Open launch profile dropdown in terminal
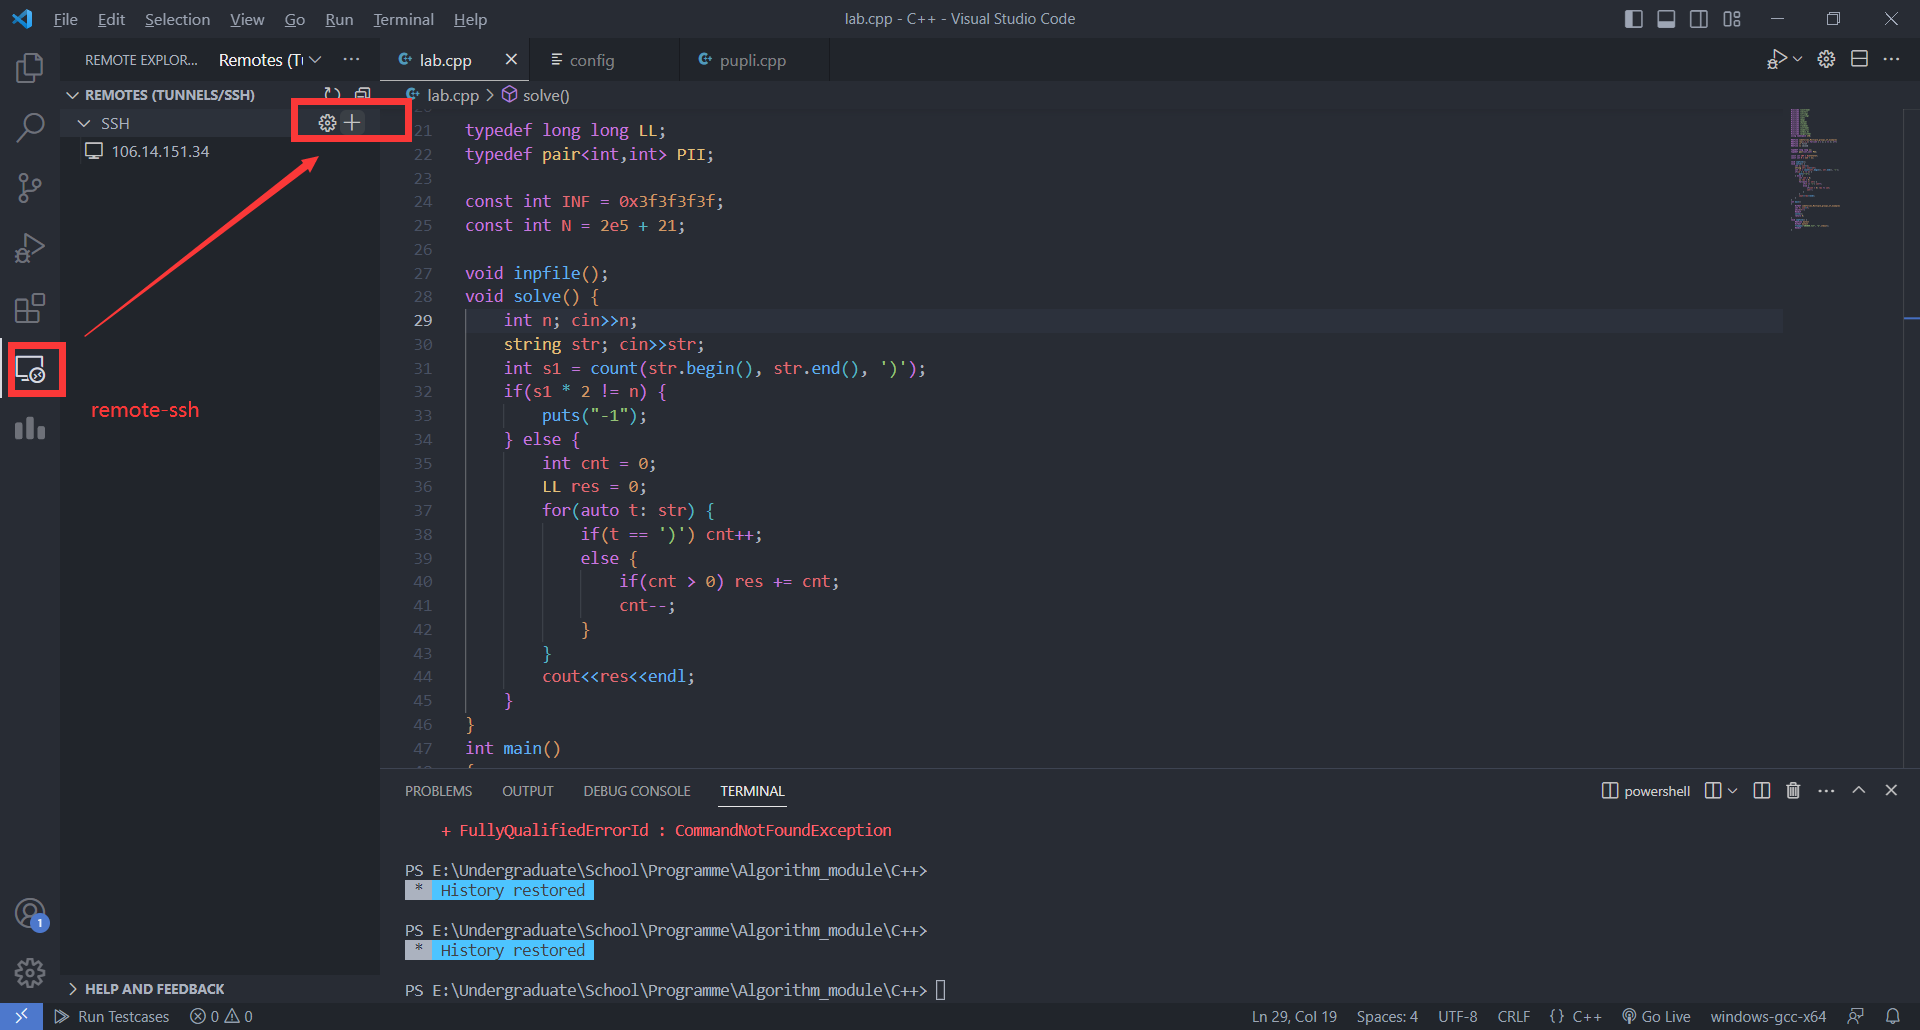The image size is (1920, 1030). click(1733, 791)
